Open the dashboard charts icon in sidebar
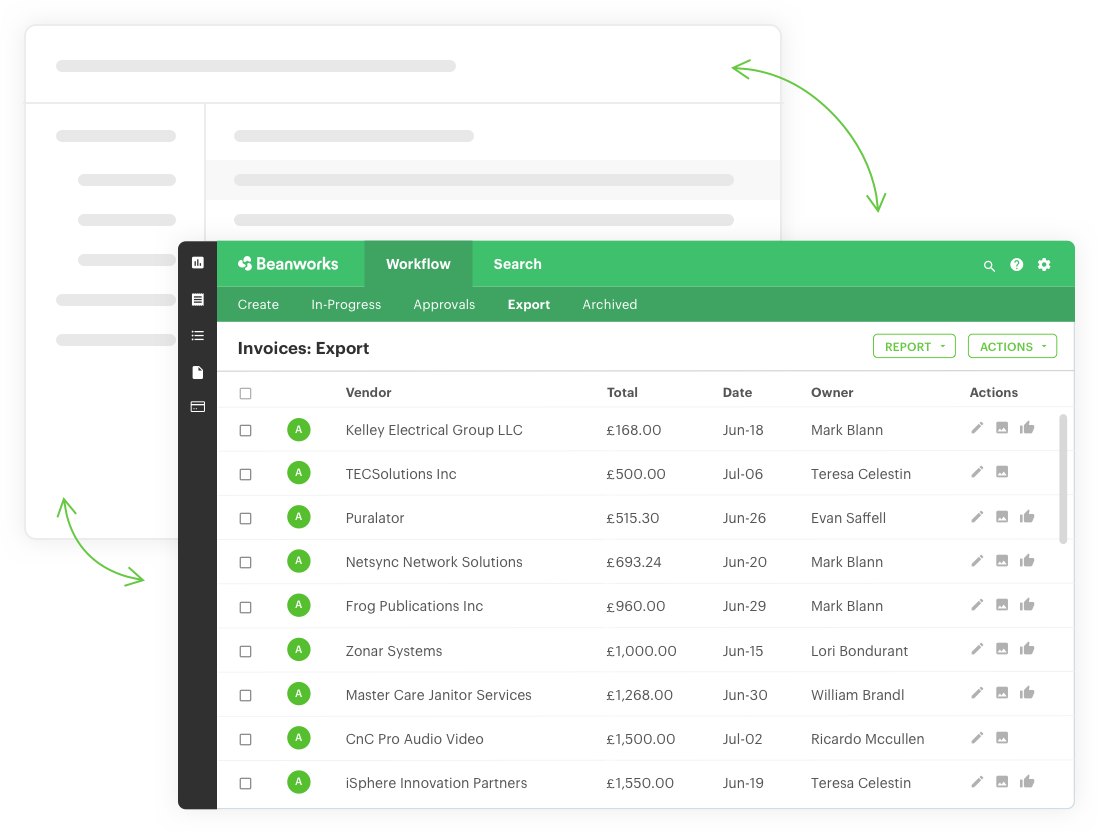The image size is (1098, 834). [x=197, y=262]
